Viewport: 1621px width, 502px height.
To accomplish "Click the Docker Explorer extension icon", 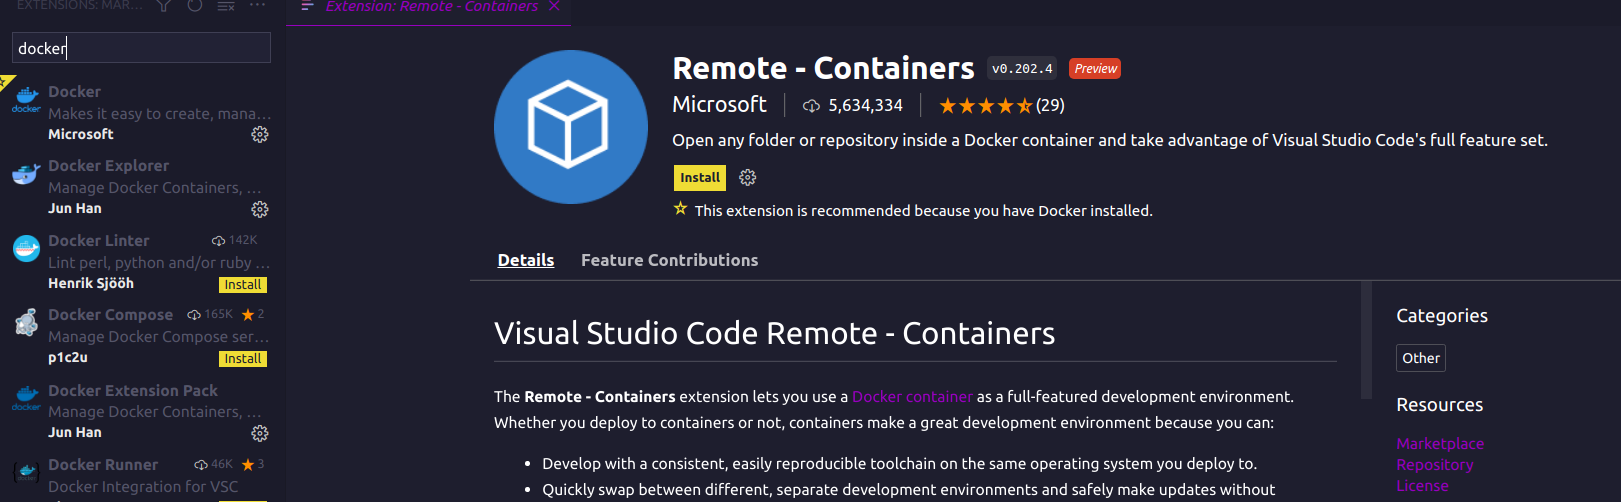I will 26,175.
